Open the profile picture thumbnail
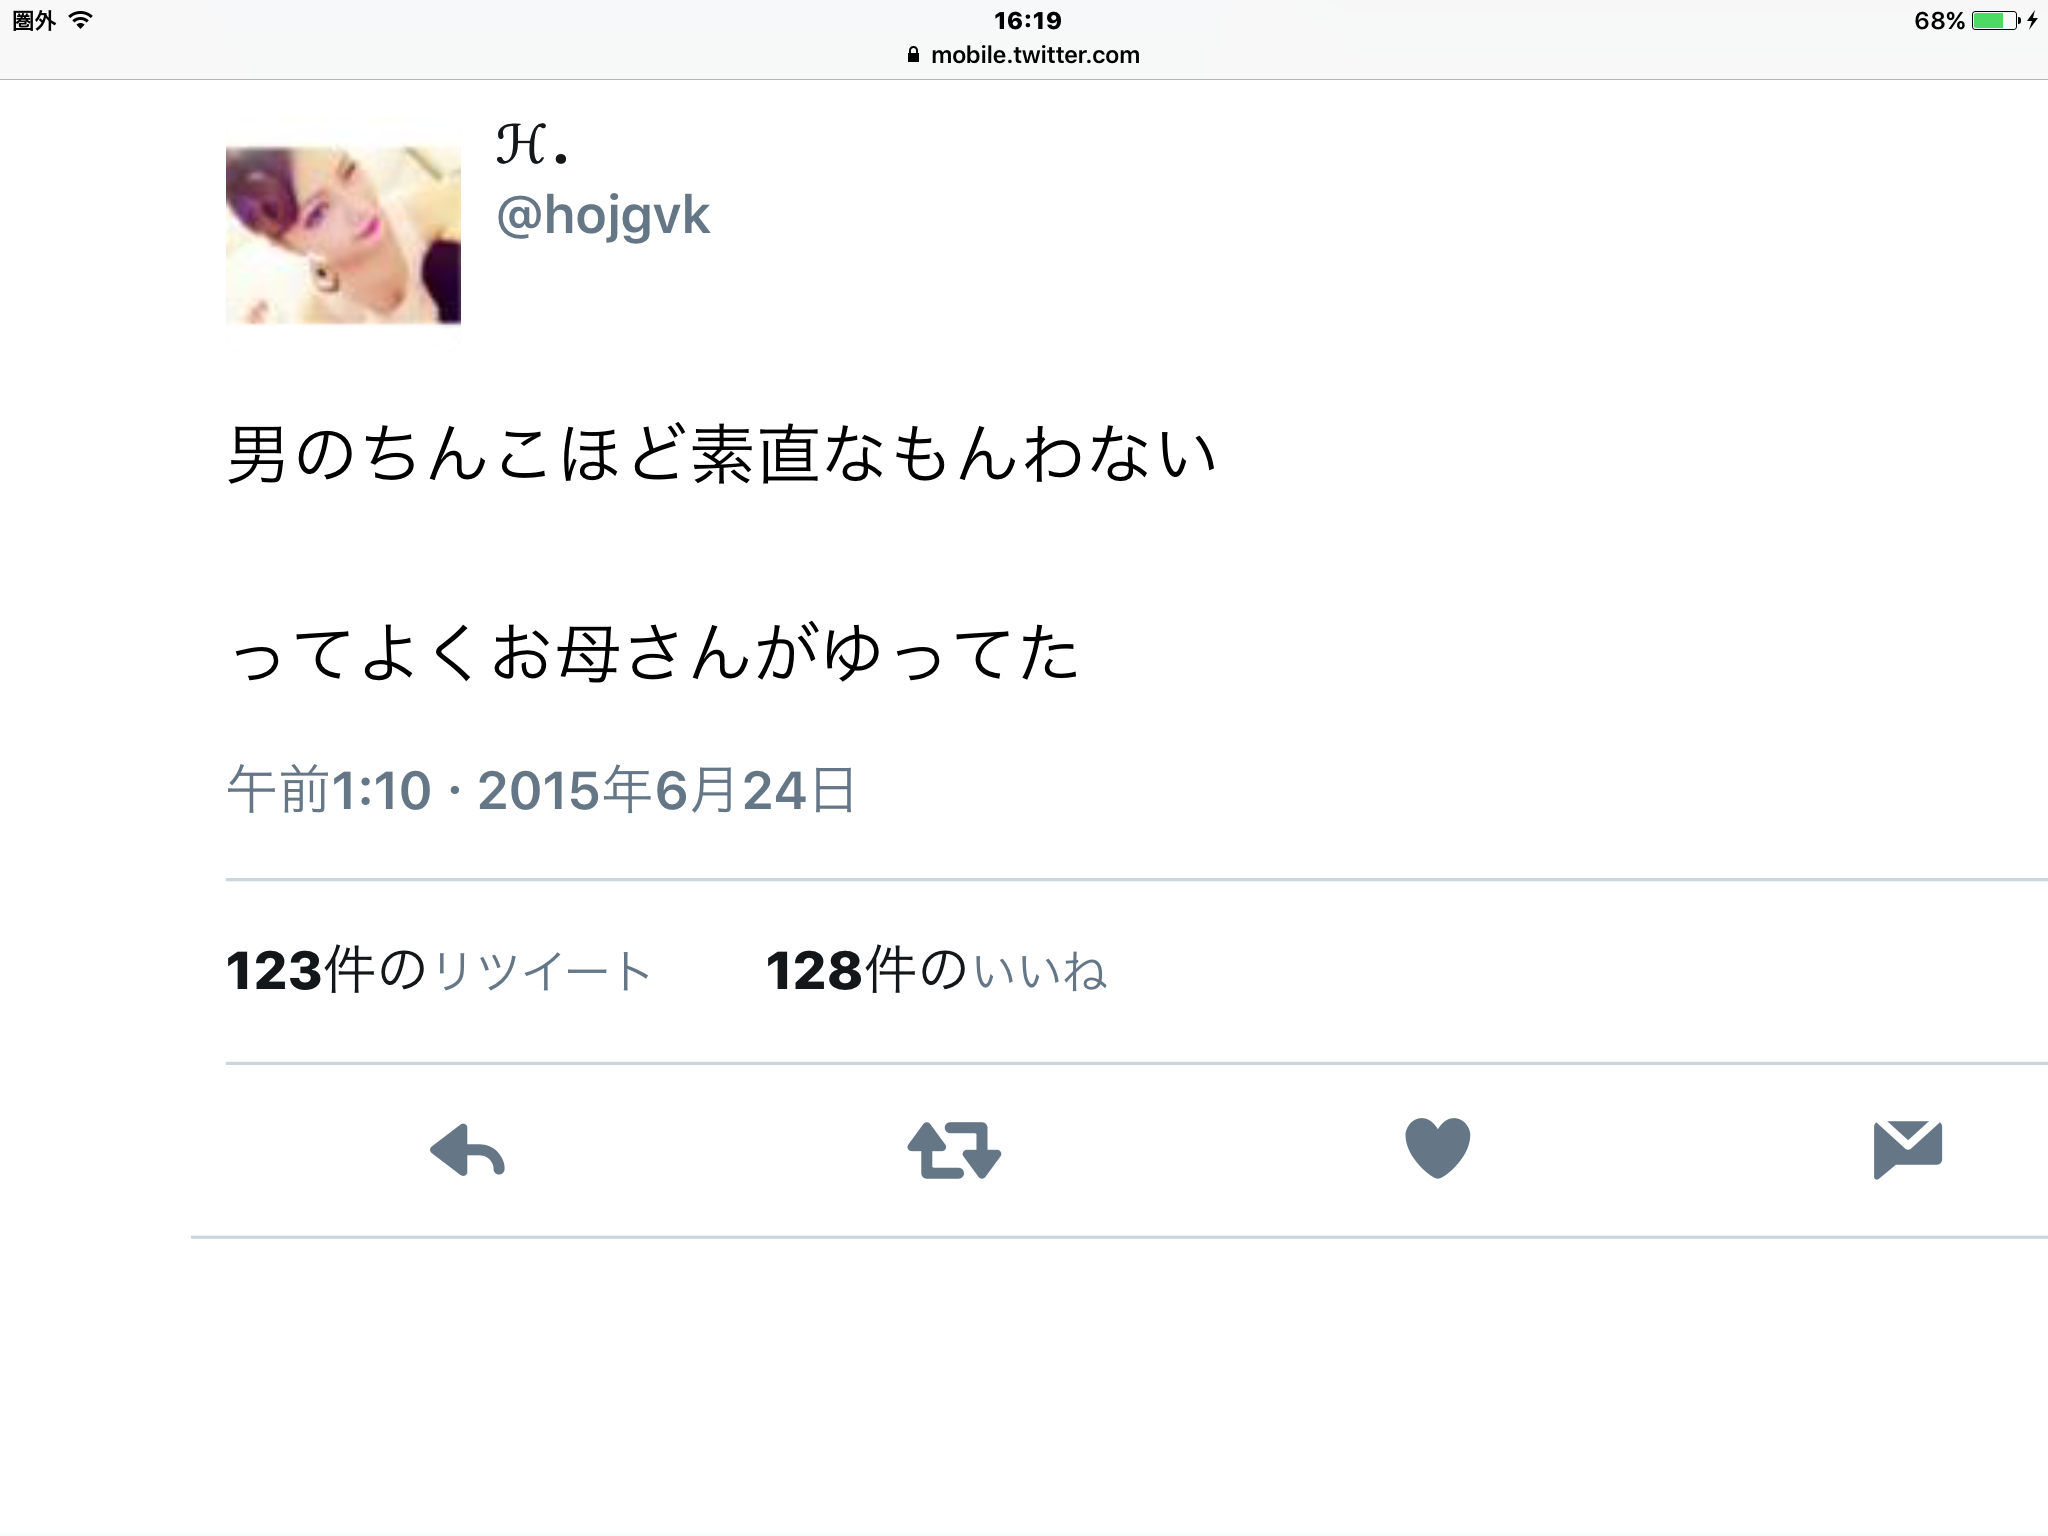2048x1536 pixels. tap(343, 235)
